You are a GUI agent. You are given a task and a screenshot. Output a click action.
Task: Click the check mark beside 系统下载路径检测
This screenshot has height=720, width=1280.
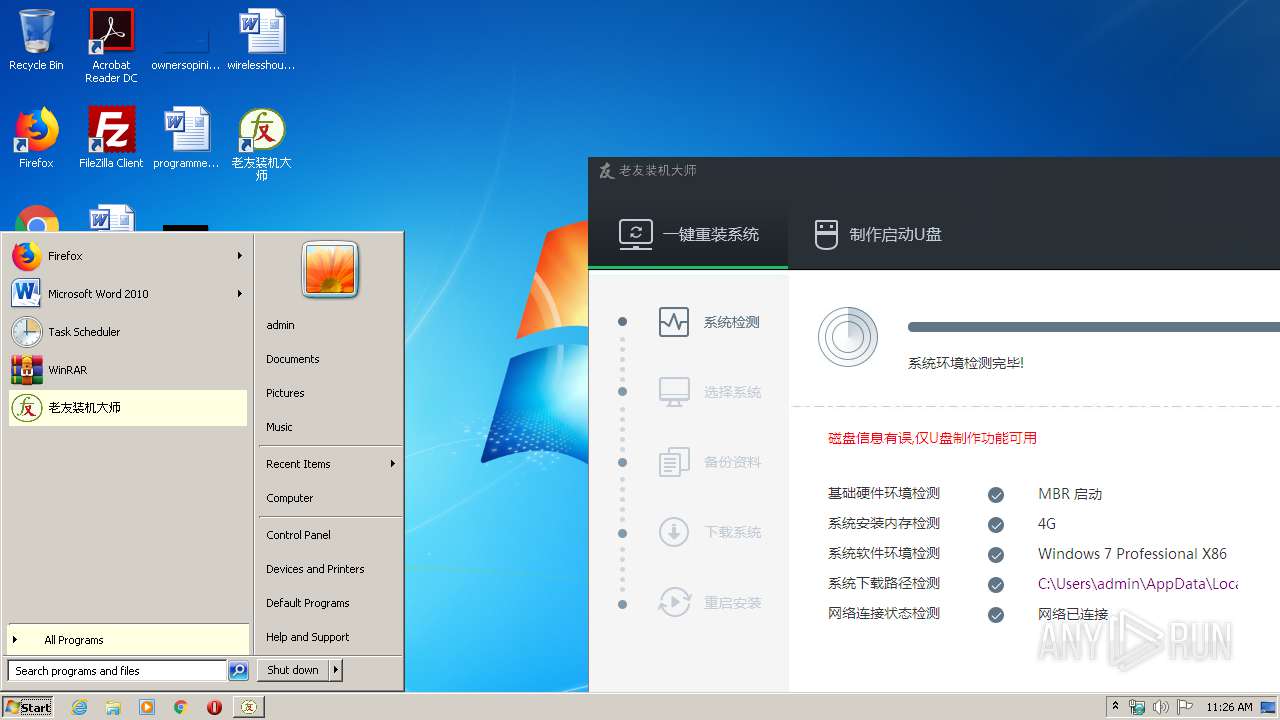(996, 585)
